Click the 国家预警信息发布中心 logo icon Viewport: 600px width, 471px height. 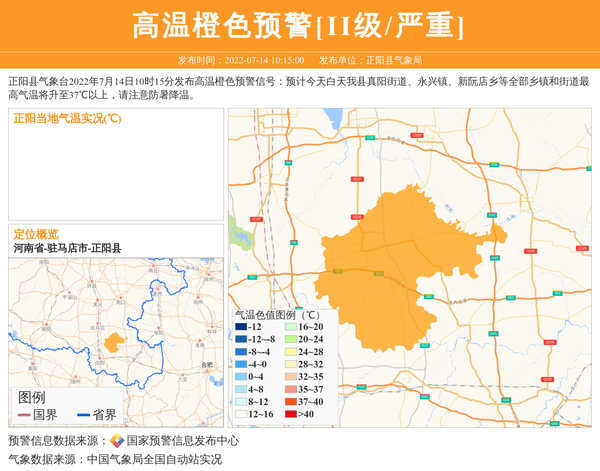click(x=116, y=441)
